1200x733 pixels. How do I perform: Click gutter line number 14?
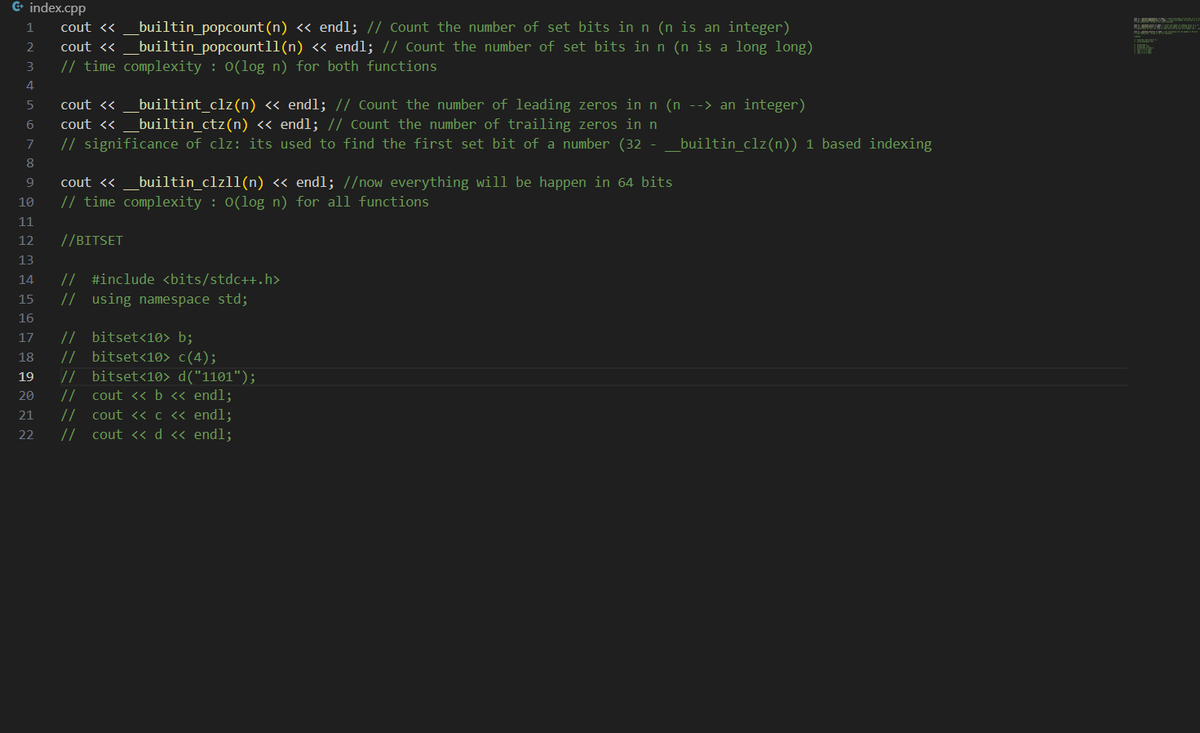click(x=27, y=279)
